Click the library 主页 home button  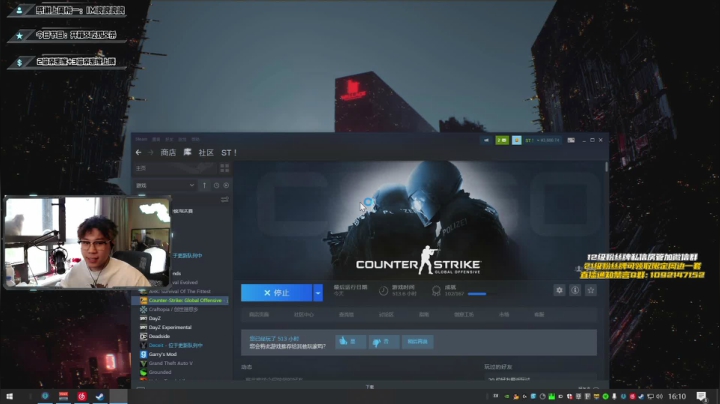(173, 168)
